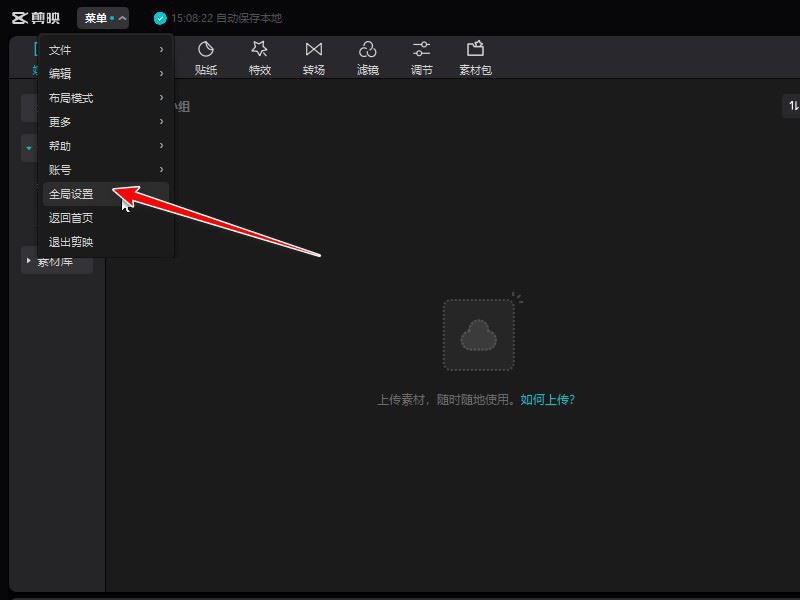Open the 素材包 (Material pack) panel

(476, 56)
